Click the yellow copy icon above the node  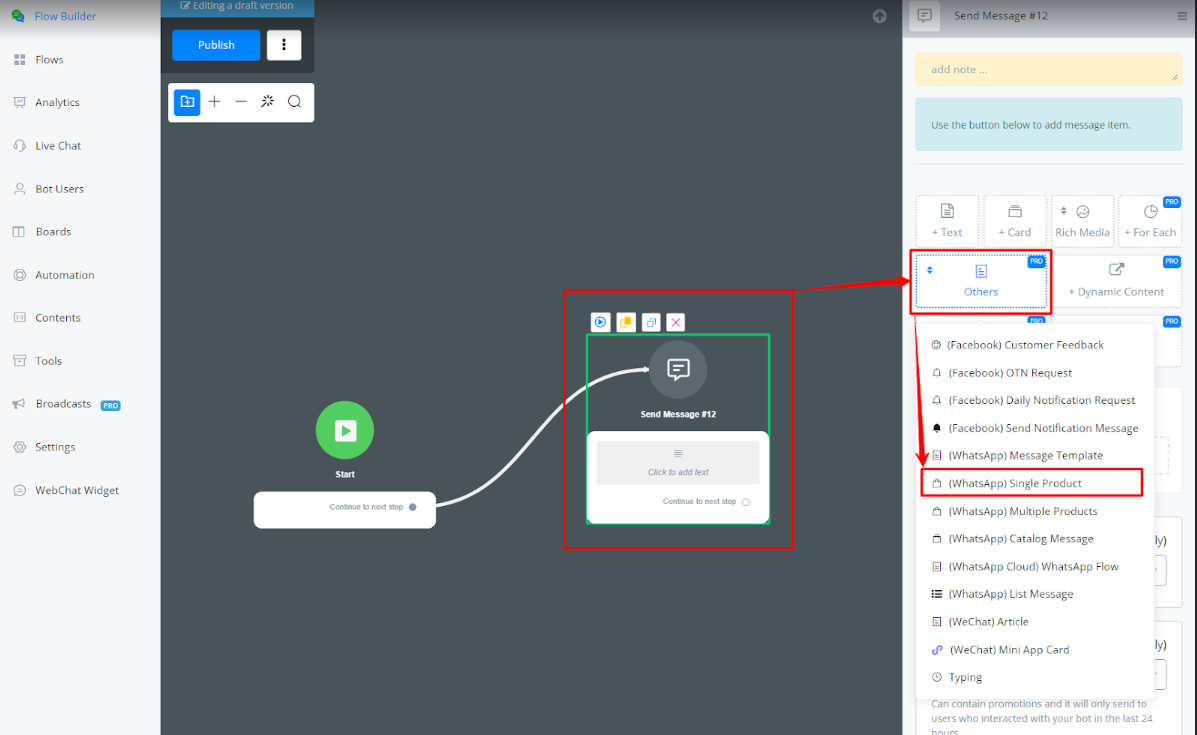pos(626,322)
